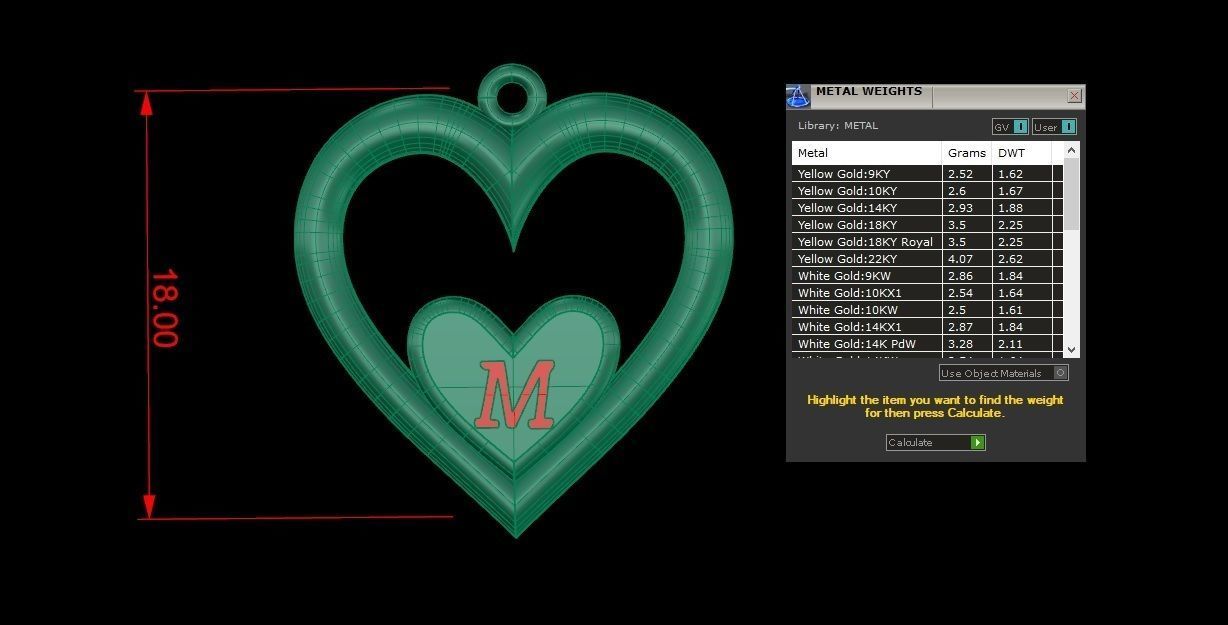Select the Yellow Gold:9KY row

point(927,174)
